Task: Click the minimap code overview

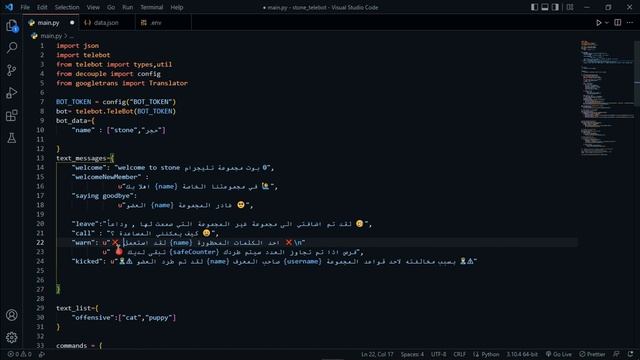Action: click(x=607, y=98)
